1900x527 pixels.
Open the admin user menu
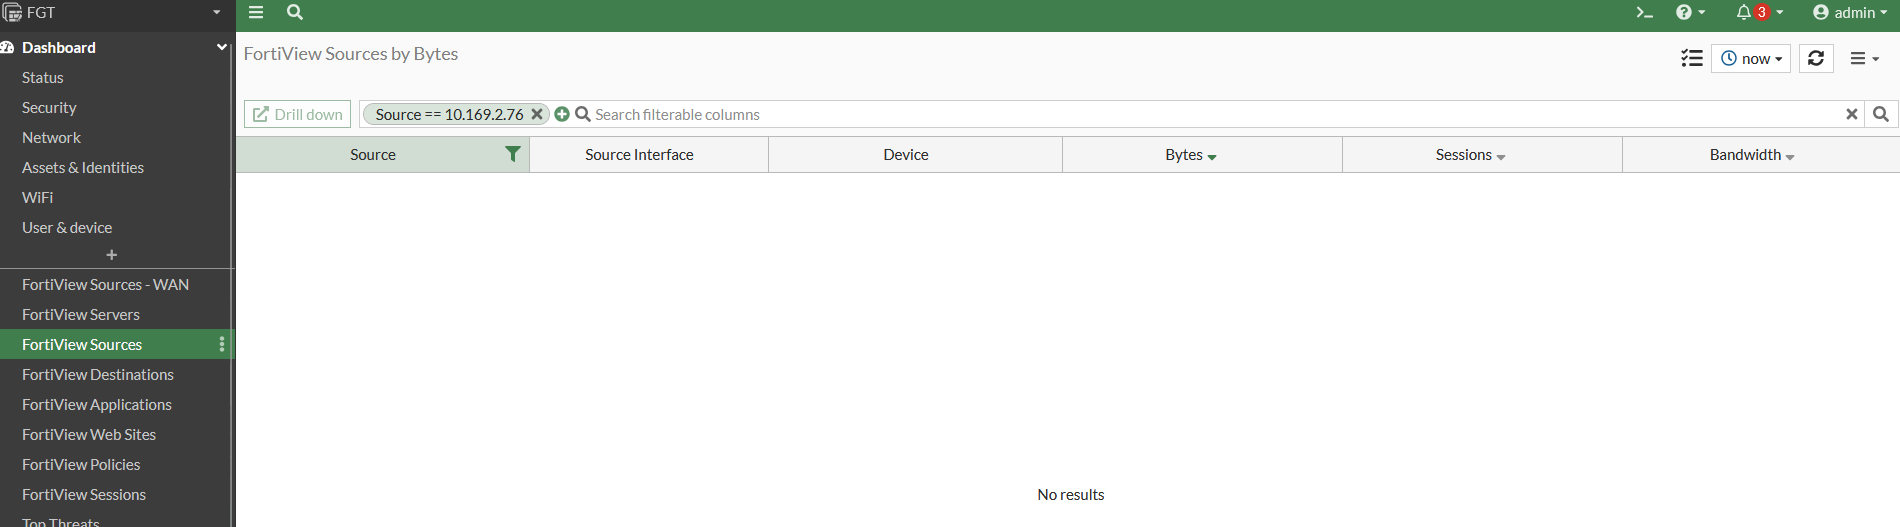[1850, 13]
